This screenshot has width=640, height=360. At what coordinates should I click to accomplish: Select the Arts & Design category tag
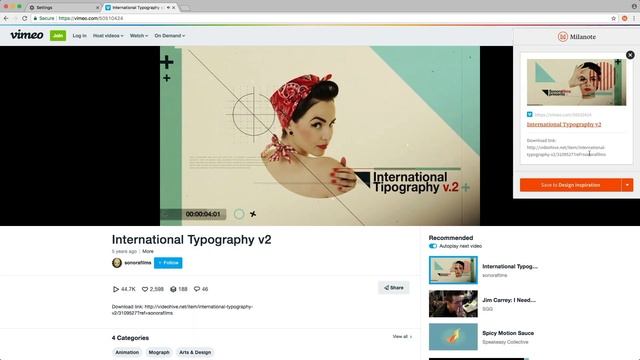click(x=195, y=352)
